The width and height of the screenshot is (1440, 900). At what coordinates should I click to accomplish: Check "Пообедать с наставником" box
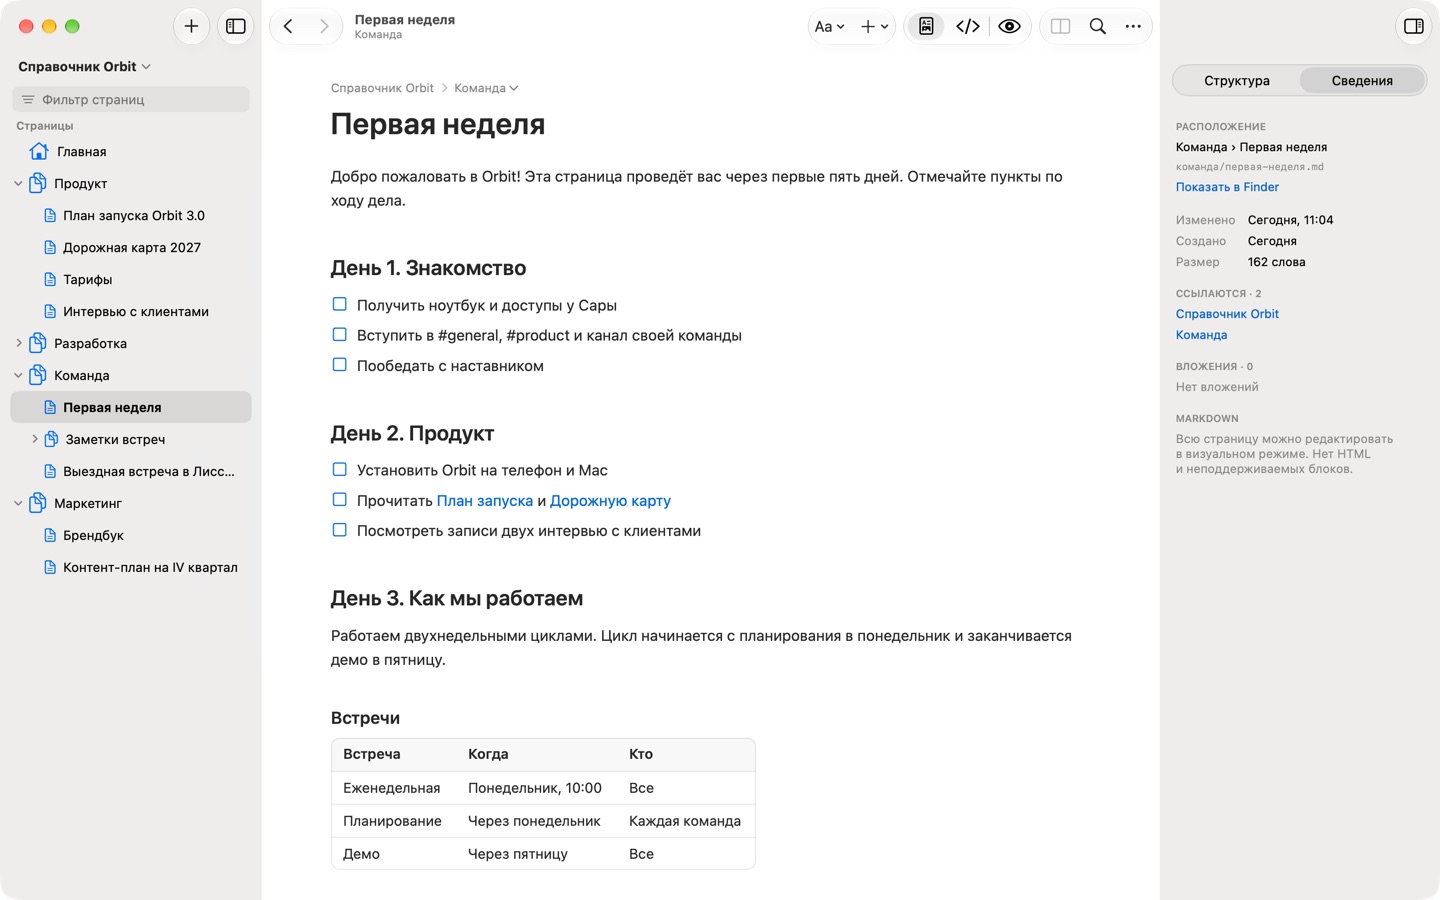(x=340, y=364)
